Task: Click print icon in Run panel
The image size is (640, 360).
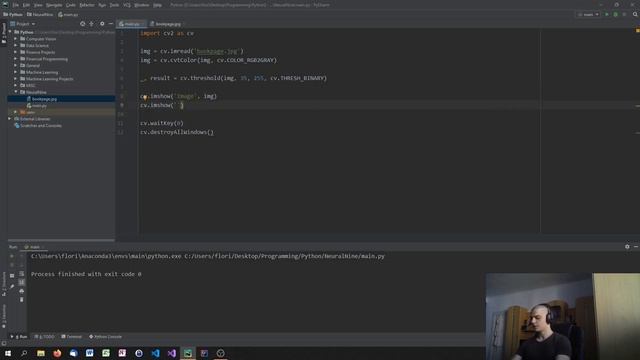Action: point(22,291)
